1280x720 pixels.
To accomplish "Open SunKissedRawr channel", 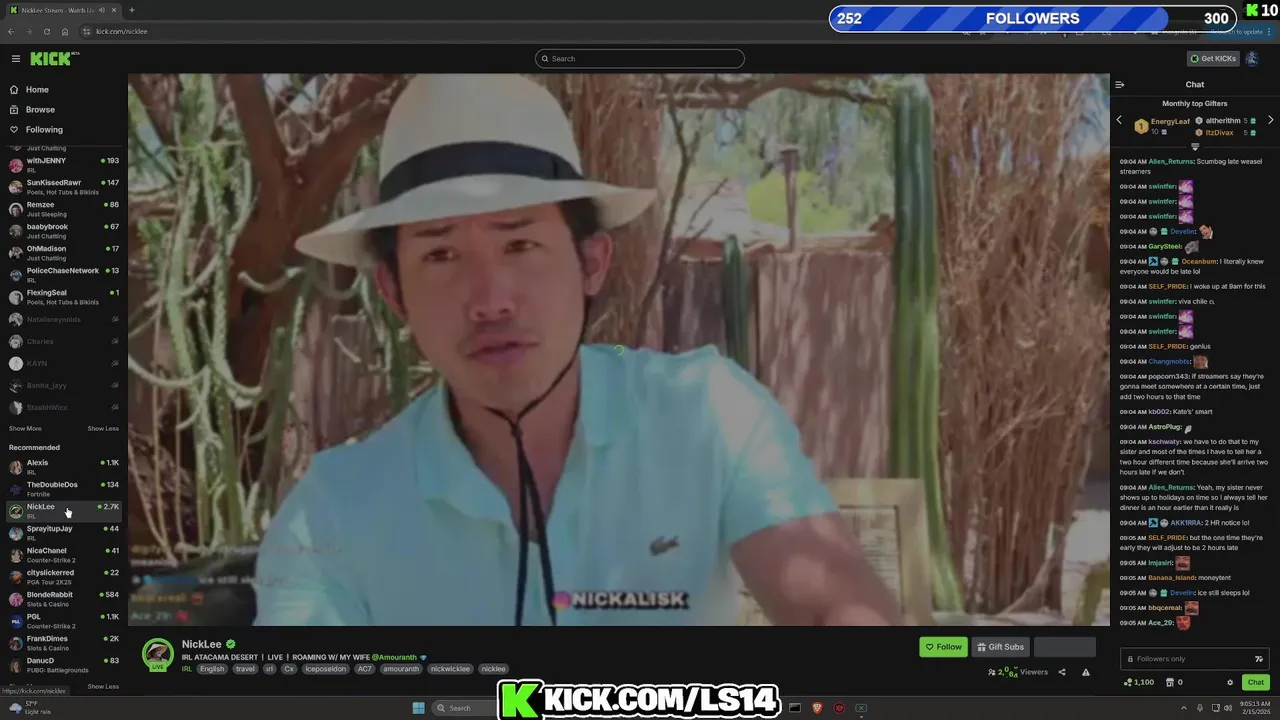I will pos(64,187).
